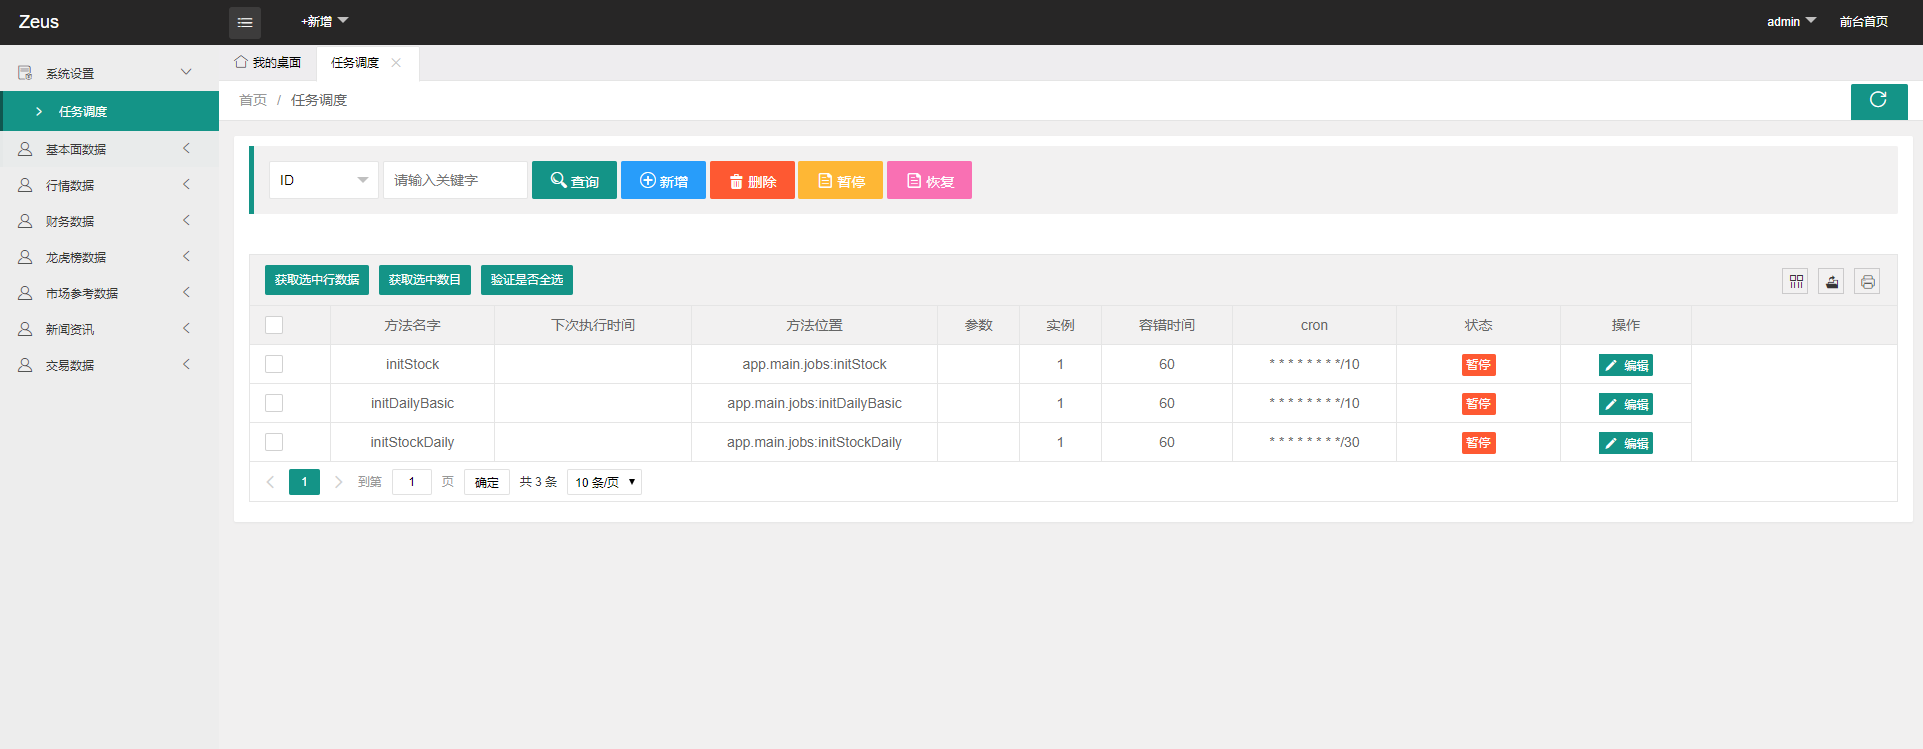
Task: Expand the 行情数据 menu chevron
Action: [186, 184]
